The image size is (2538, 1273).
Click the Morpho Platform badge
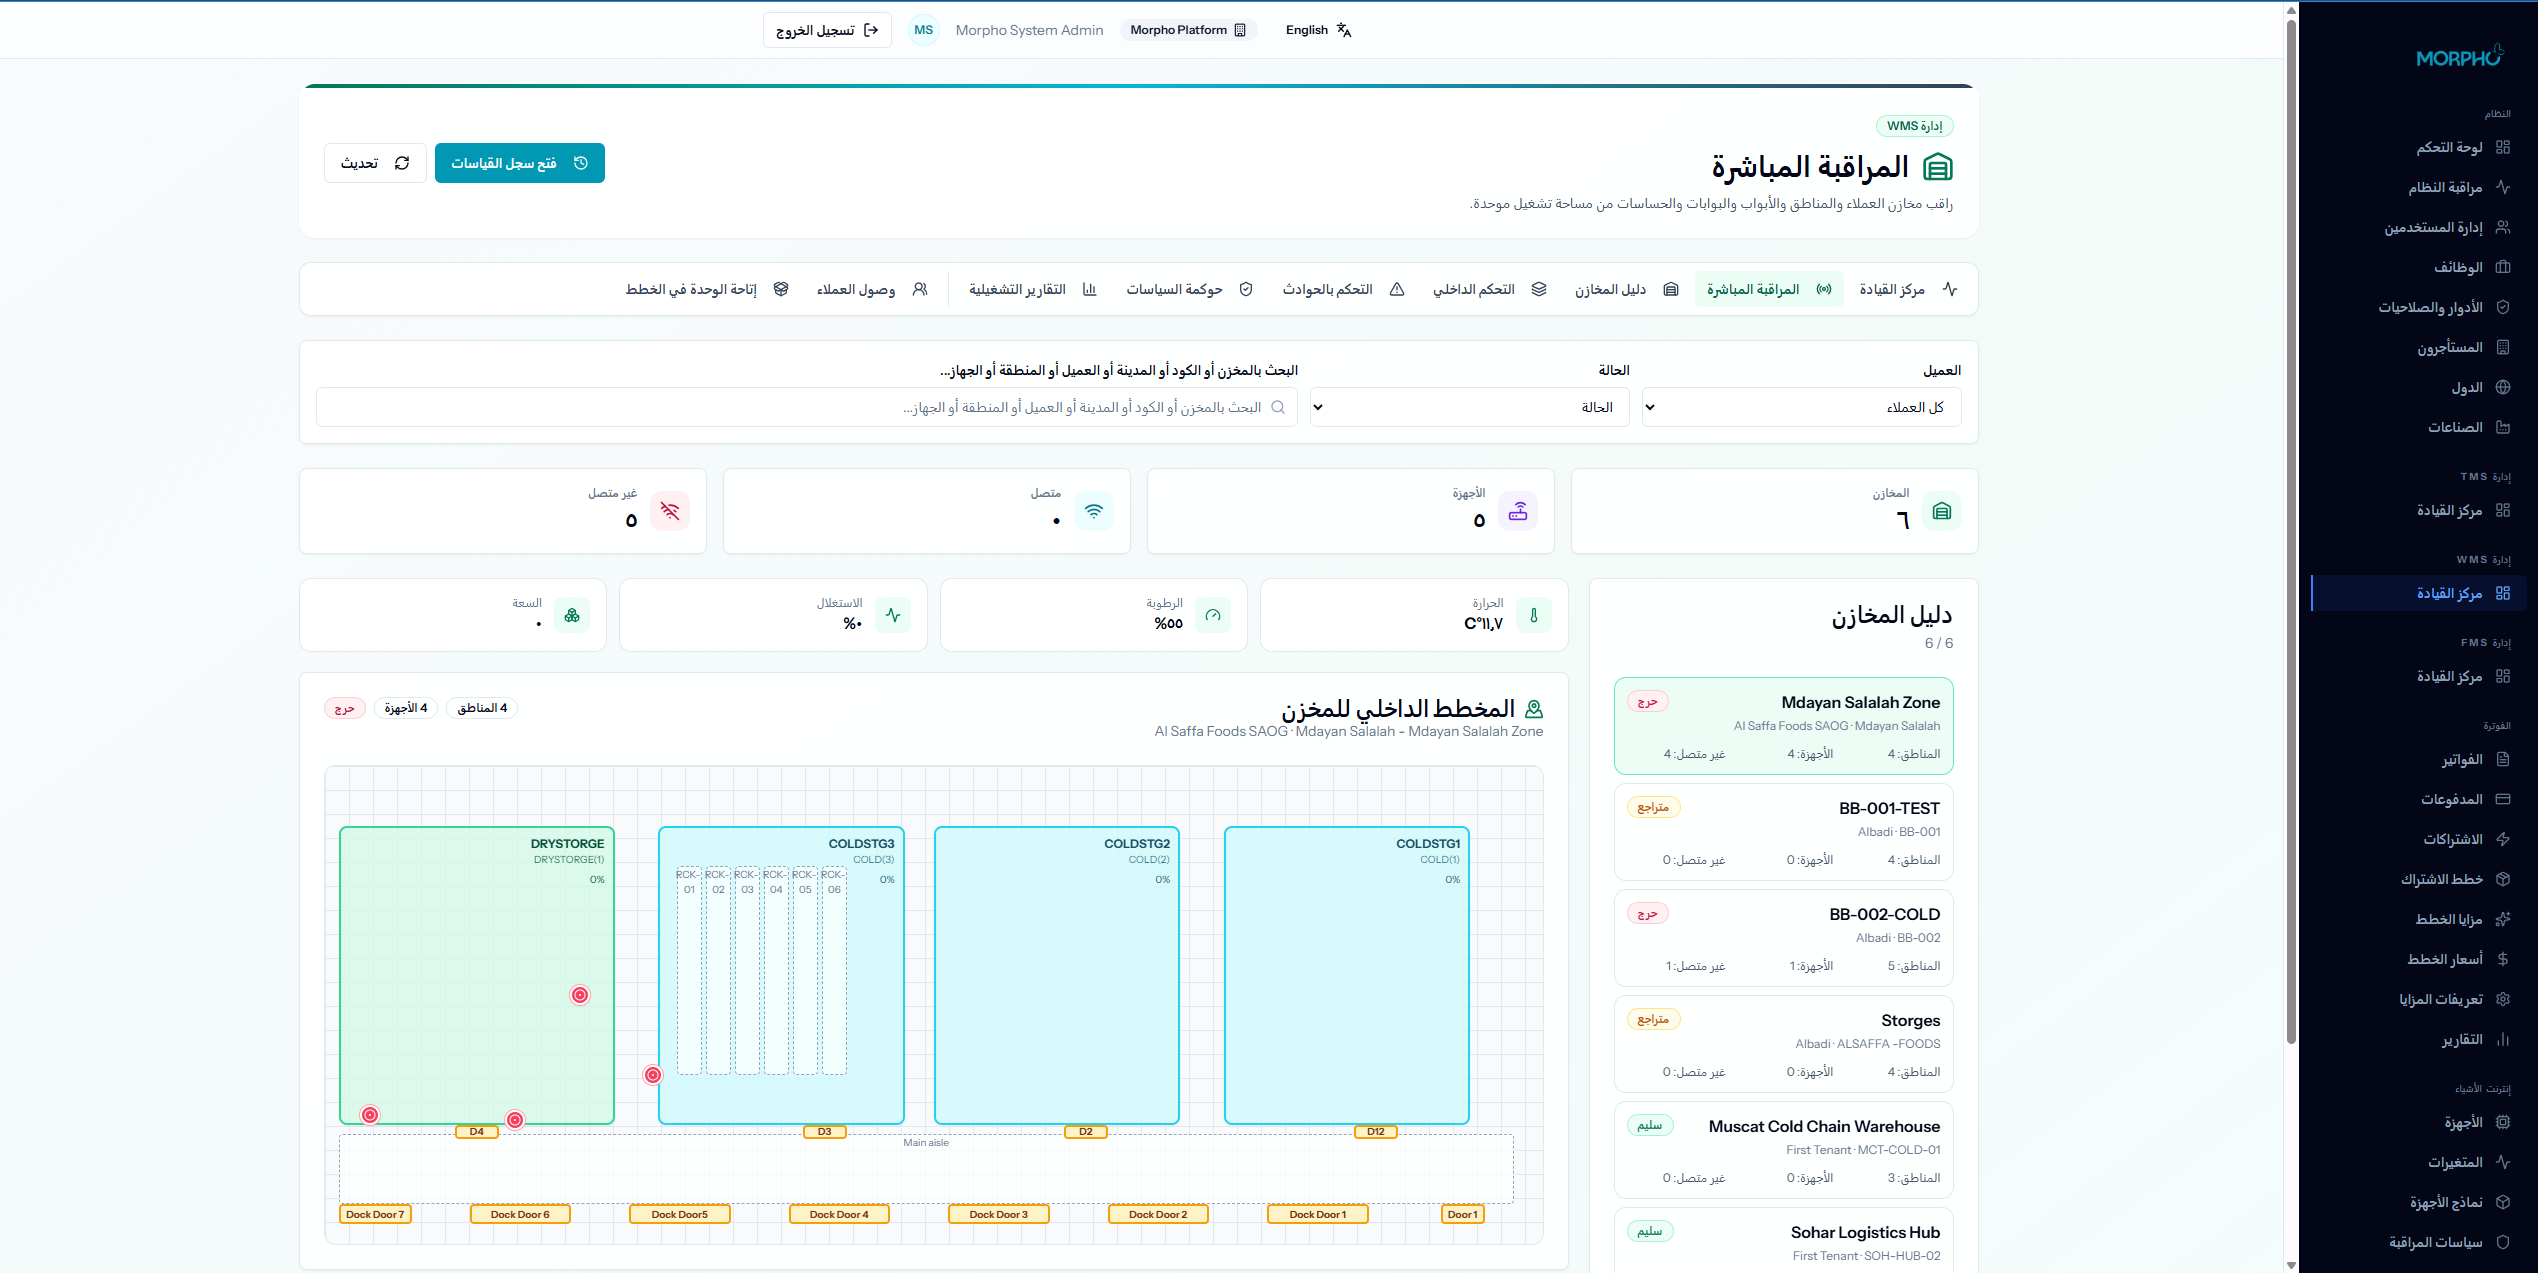pos(1187,30)
